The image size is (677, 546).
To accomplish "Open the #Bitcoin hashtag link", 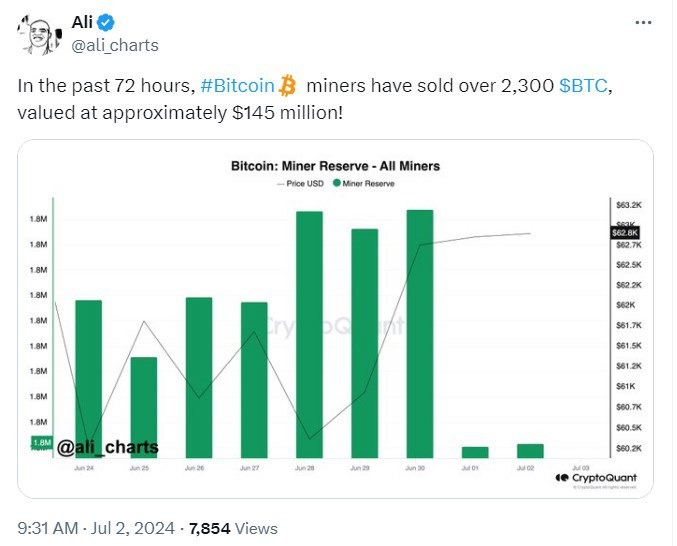I will point(236,87).
